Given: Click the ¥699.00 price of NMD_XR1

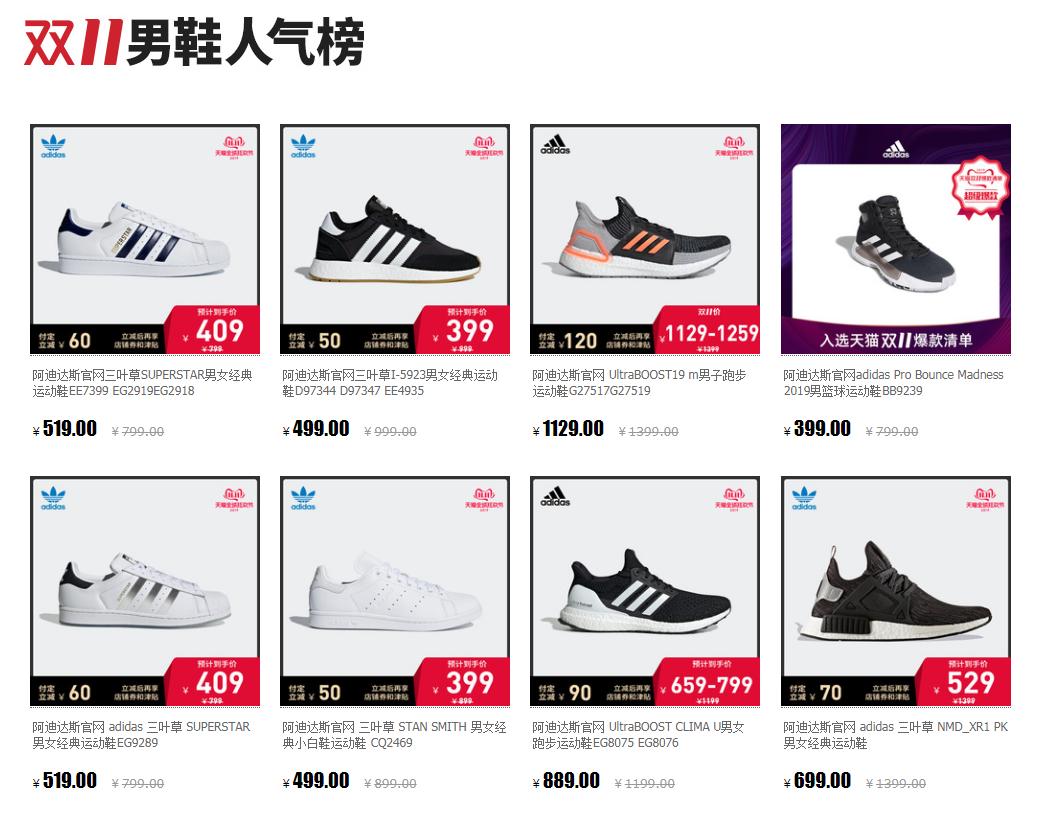Looking at the screenshot, I should pos(816,781).
